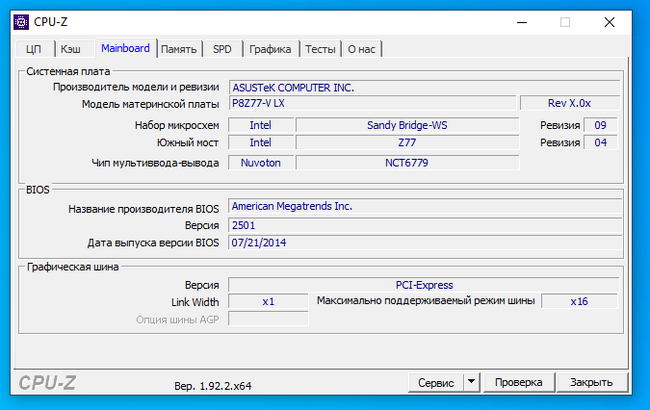Select the Mainboard tab
Viewport: 650px width, 410px height.
click(x=125, y=48)
